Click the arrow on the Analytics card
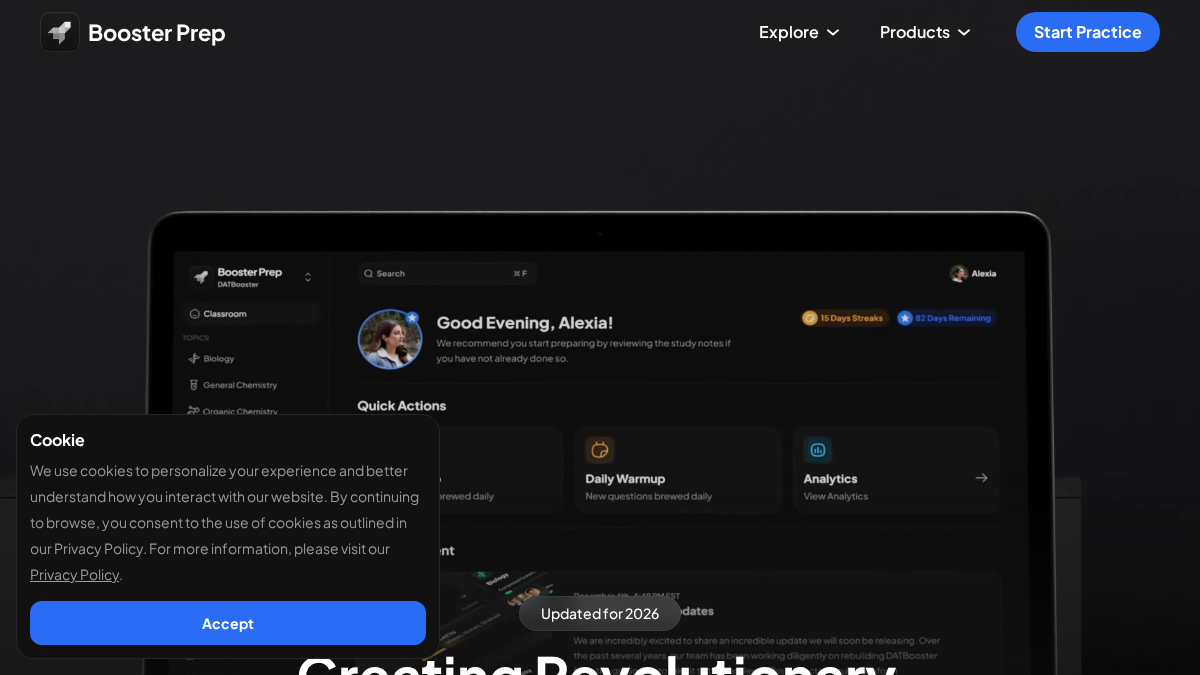 tap(981, 478)
